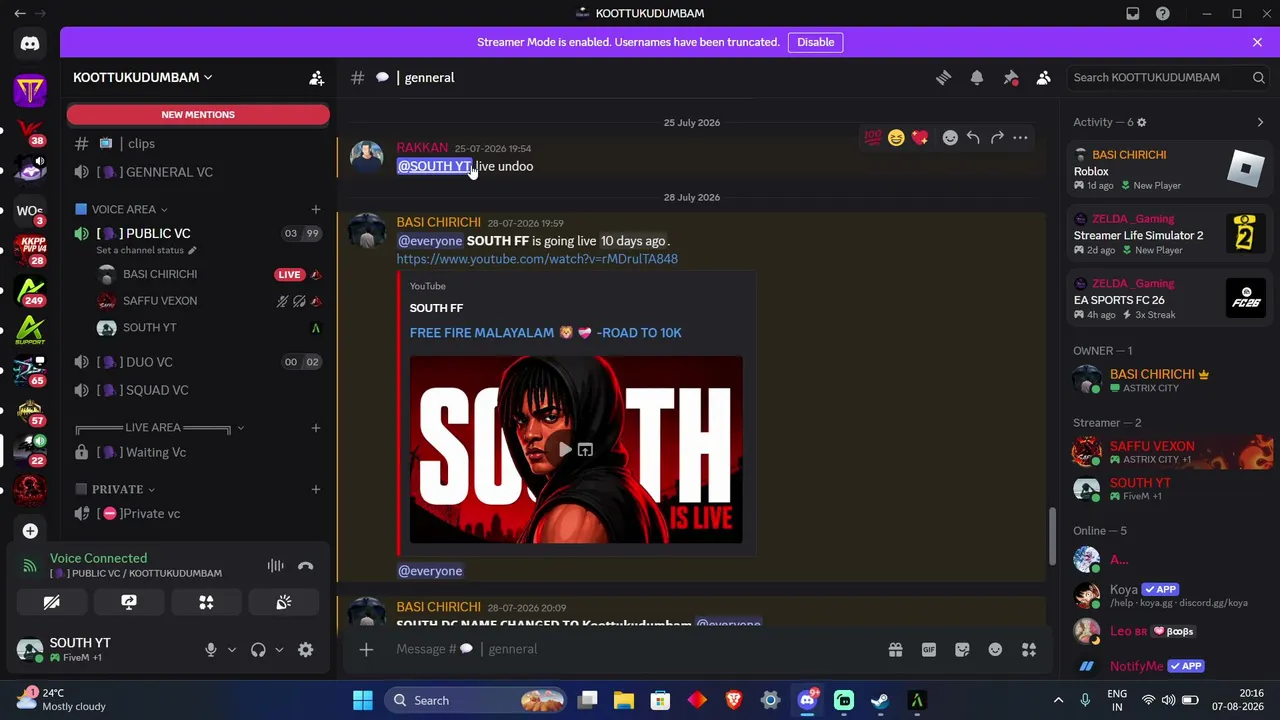Set a channel status for PUBLIC VC
1280x720 pixels.
click(146, 250)
